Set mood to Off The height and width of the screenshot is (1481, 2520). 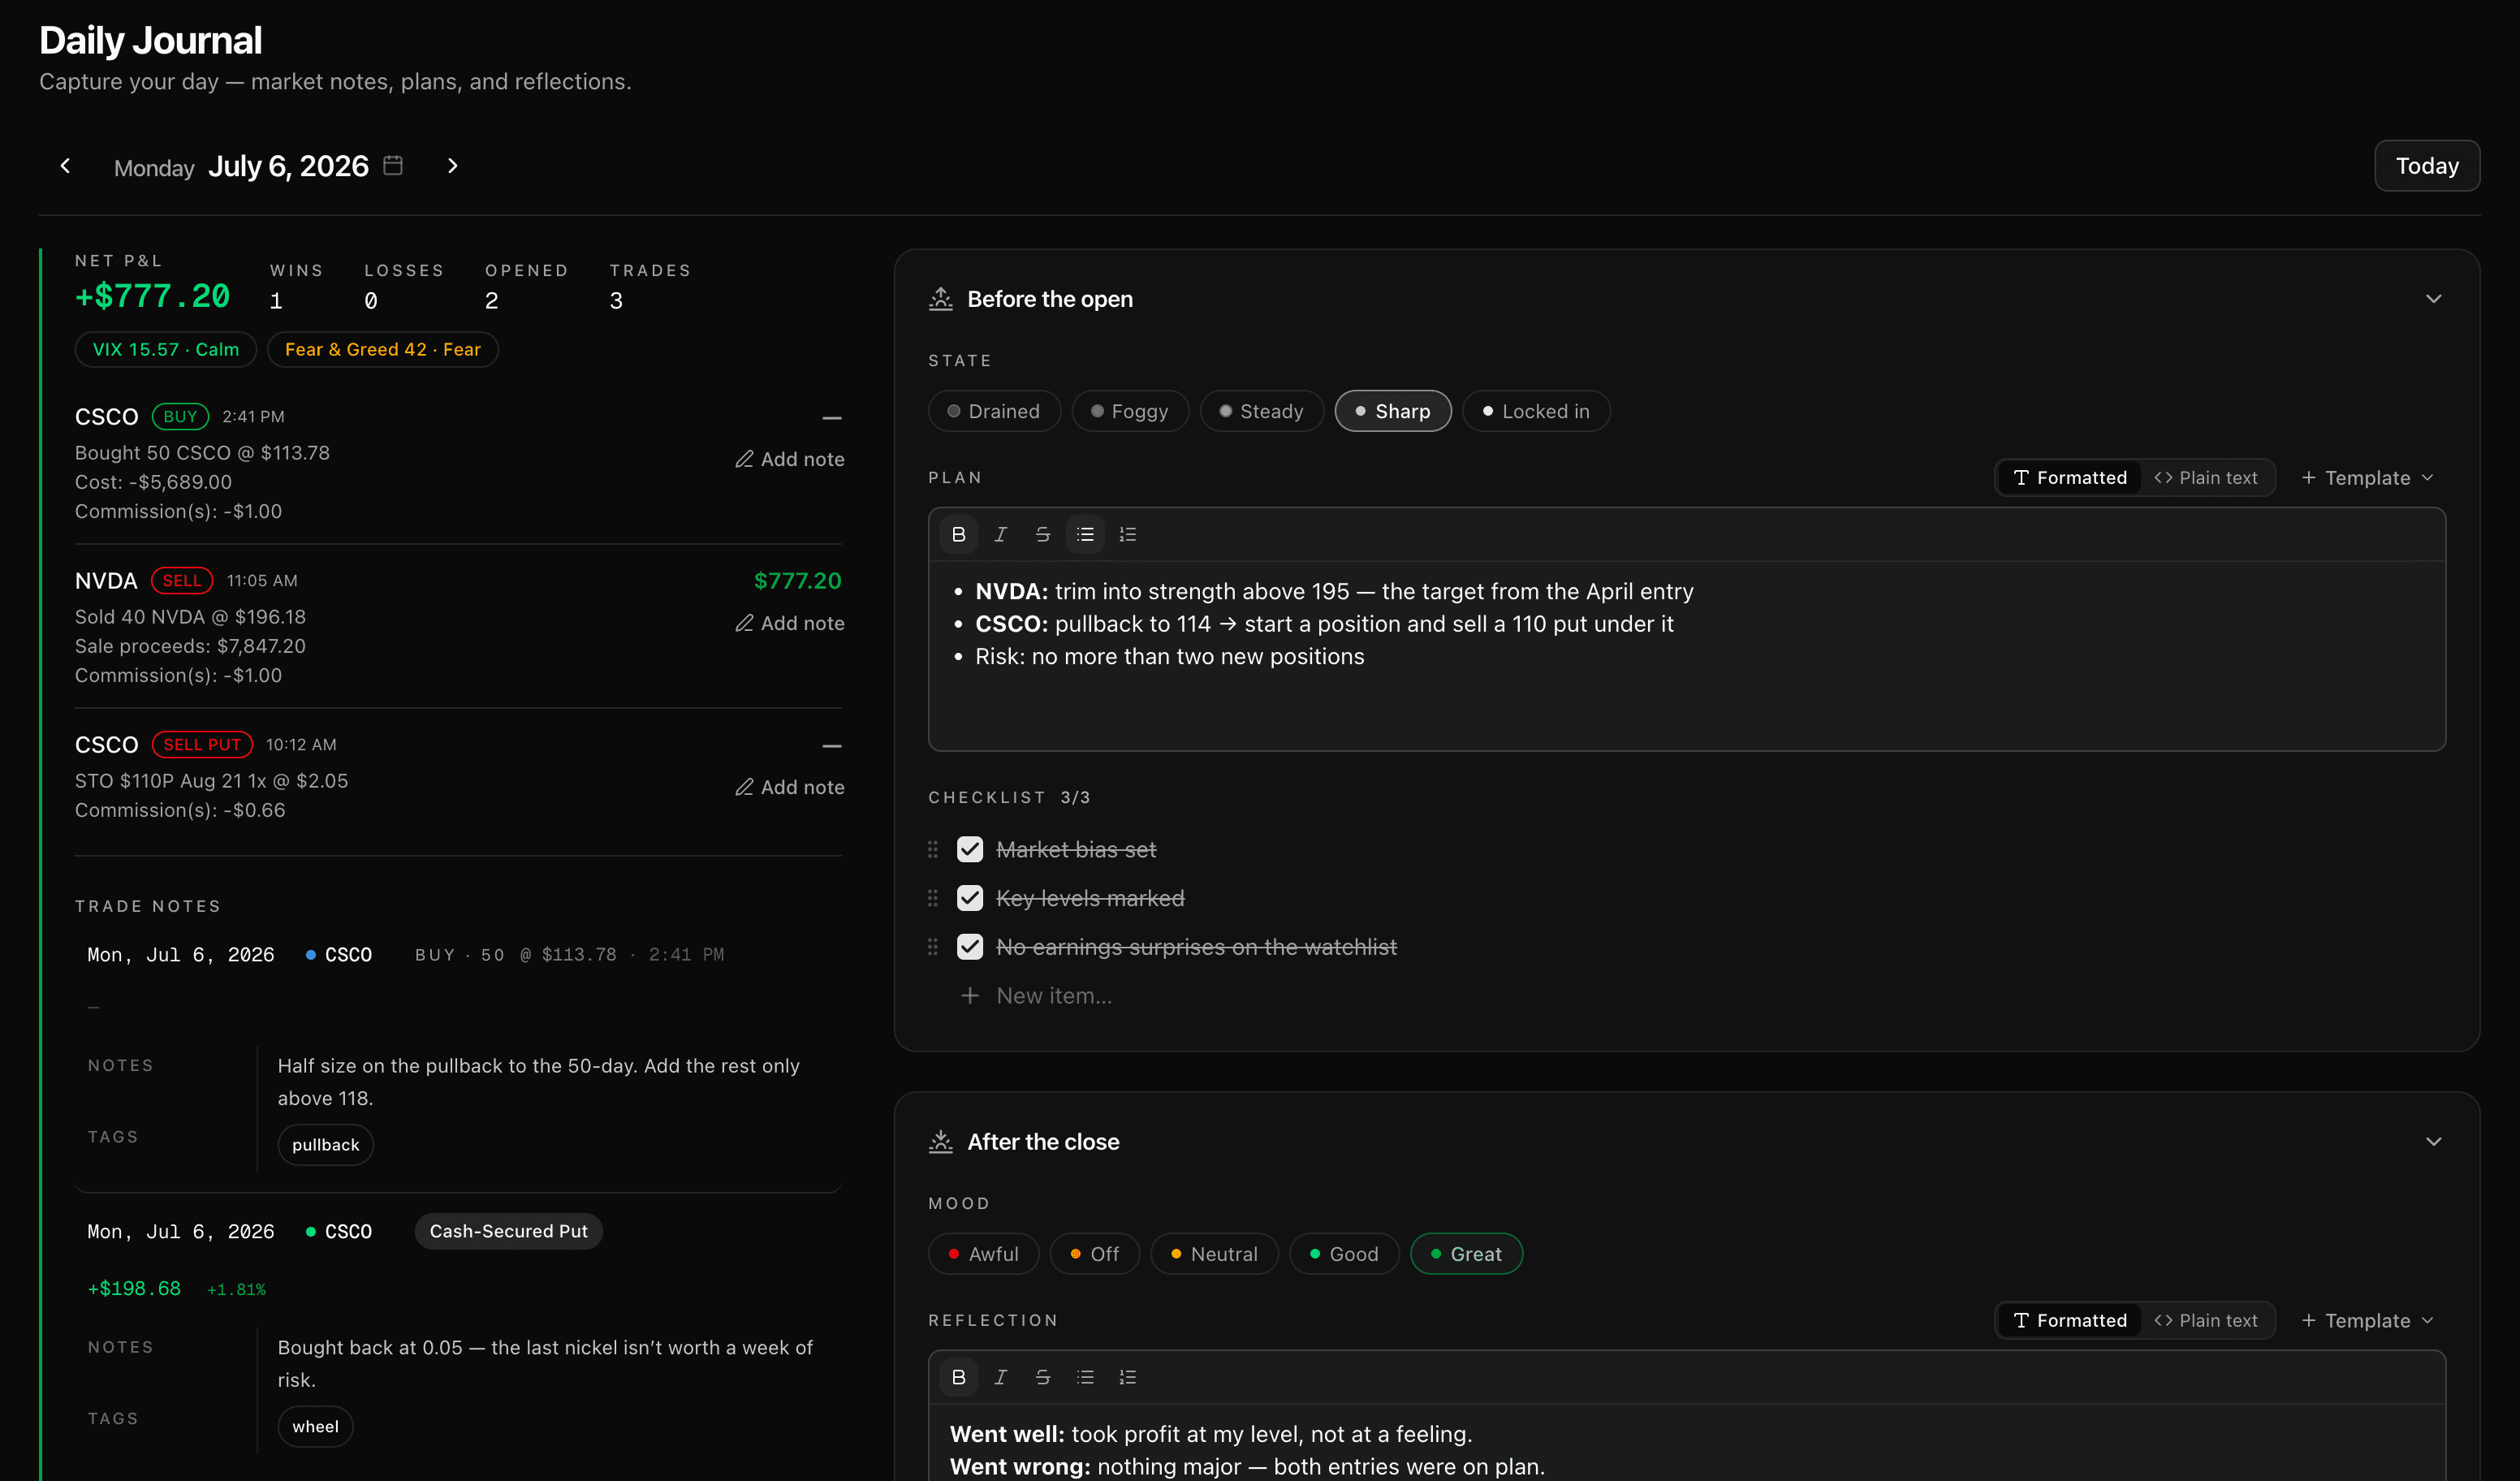pyautogui.click(x=1095, y=1254)
